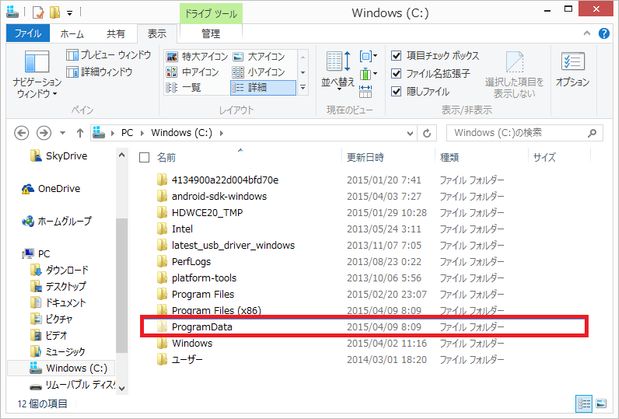Click PC in the address bar
This screenshot has height=419, width=619.
tap(127, 133)
